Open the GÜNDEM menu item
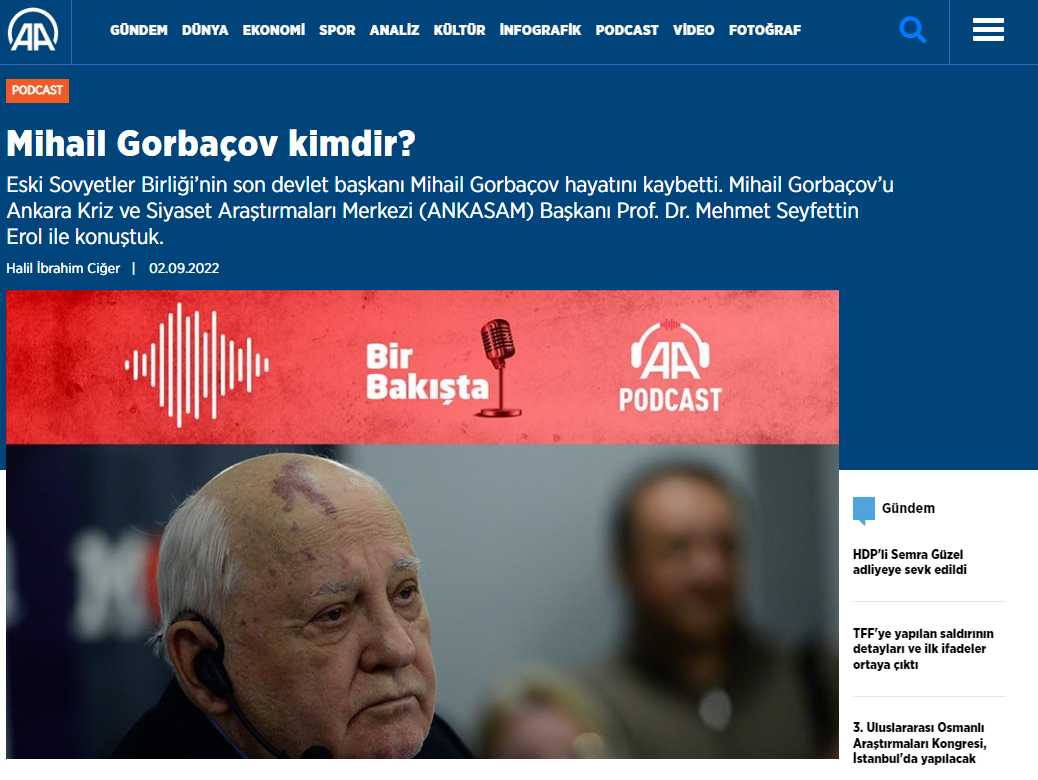Screen dimensions: 1038x780 [x=138, y=30]
